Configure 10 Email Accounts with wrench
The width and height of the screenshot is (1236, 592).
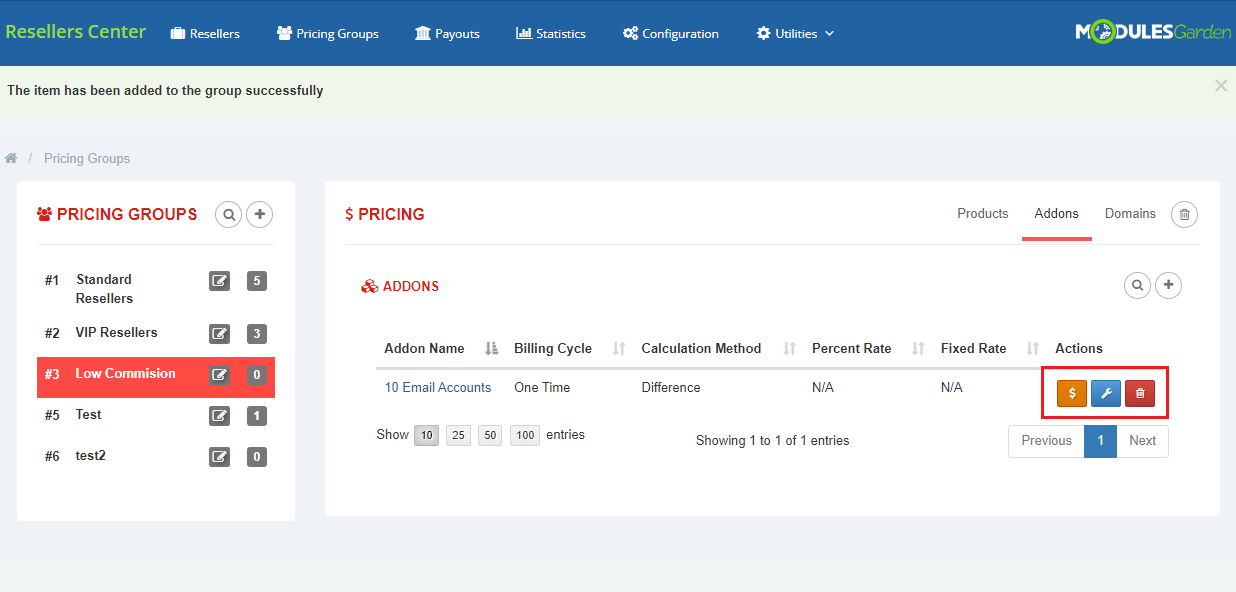[x=1106, y=394]
